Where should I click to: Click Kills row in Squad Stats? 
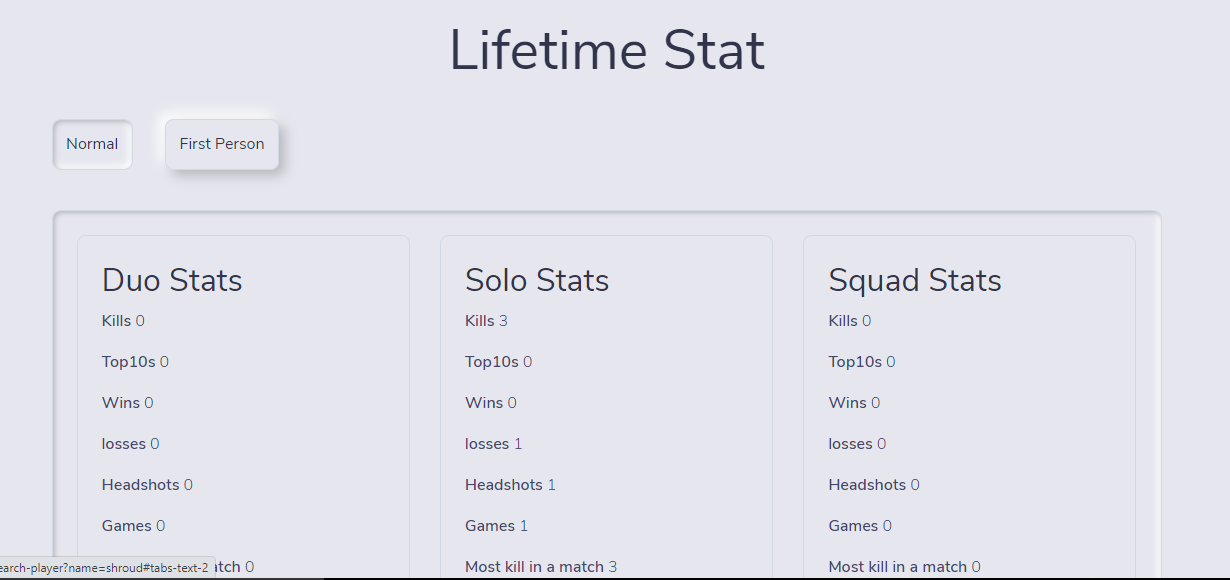click(x=849, y=321)
